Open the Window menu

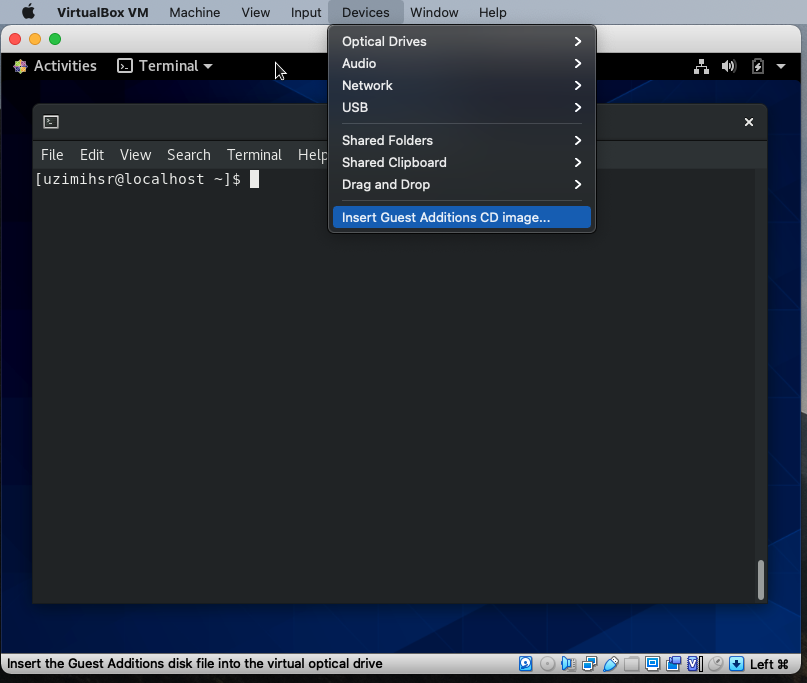pyautogui.click(x=434, y=12)
